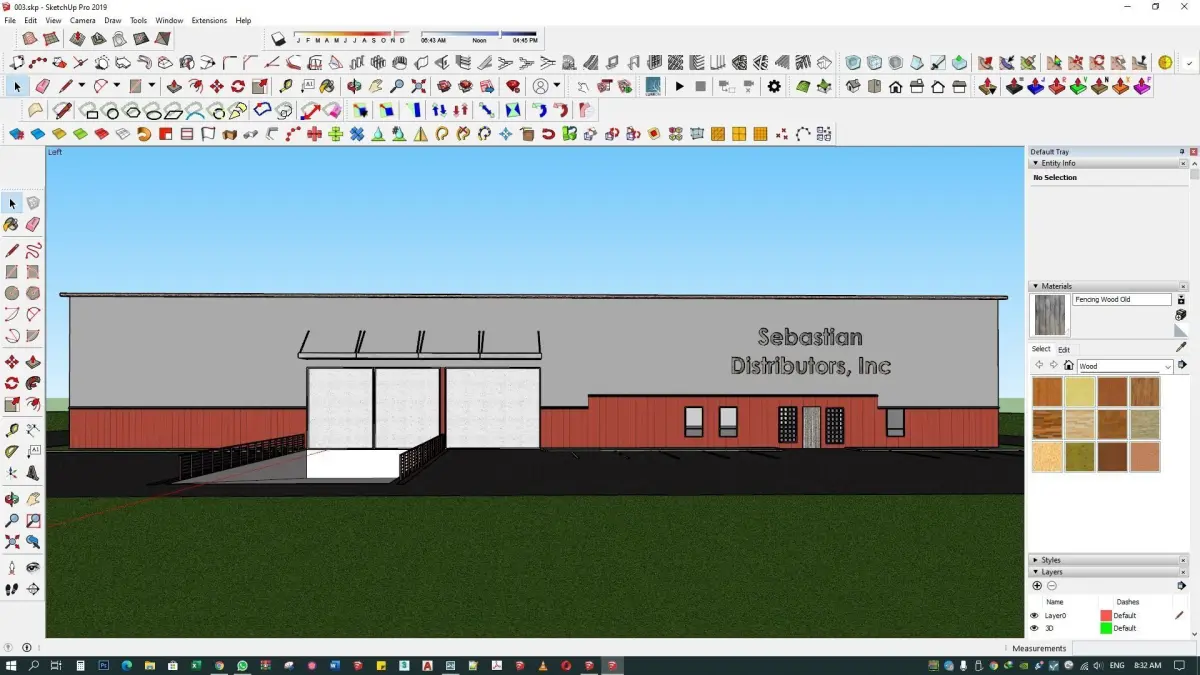Screen dimensions: 1200x675
Task: Click the Zoom Extents tool in left toolbar
Action: (12, 542)
